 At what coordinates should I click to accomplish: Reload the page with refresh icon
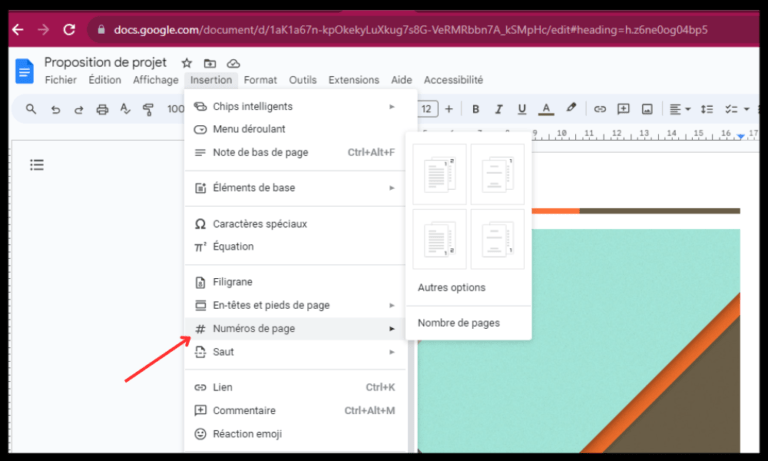(69, 30)
